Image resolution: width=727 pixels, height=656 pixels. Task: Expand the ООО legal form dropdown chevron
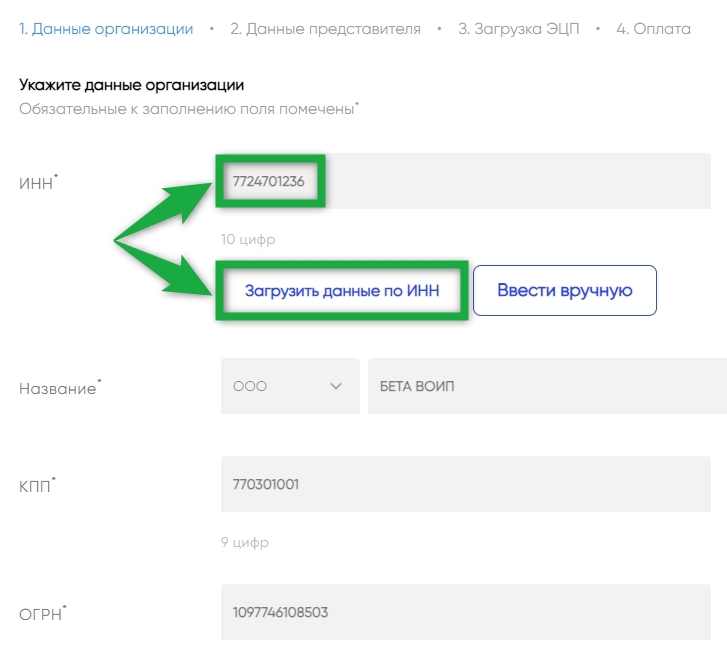pos(336,386)
